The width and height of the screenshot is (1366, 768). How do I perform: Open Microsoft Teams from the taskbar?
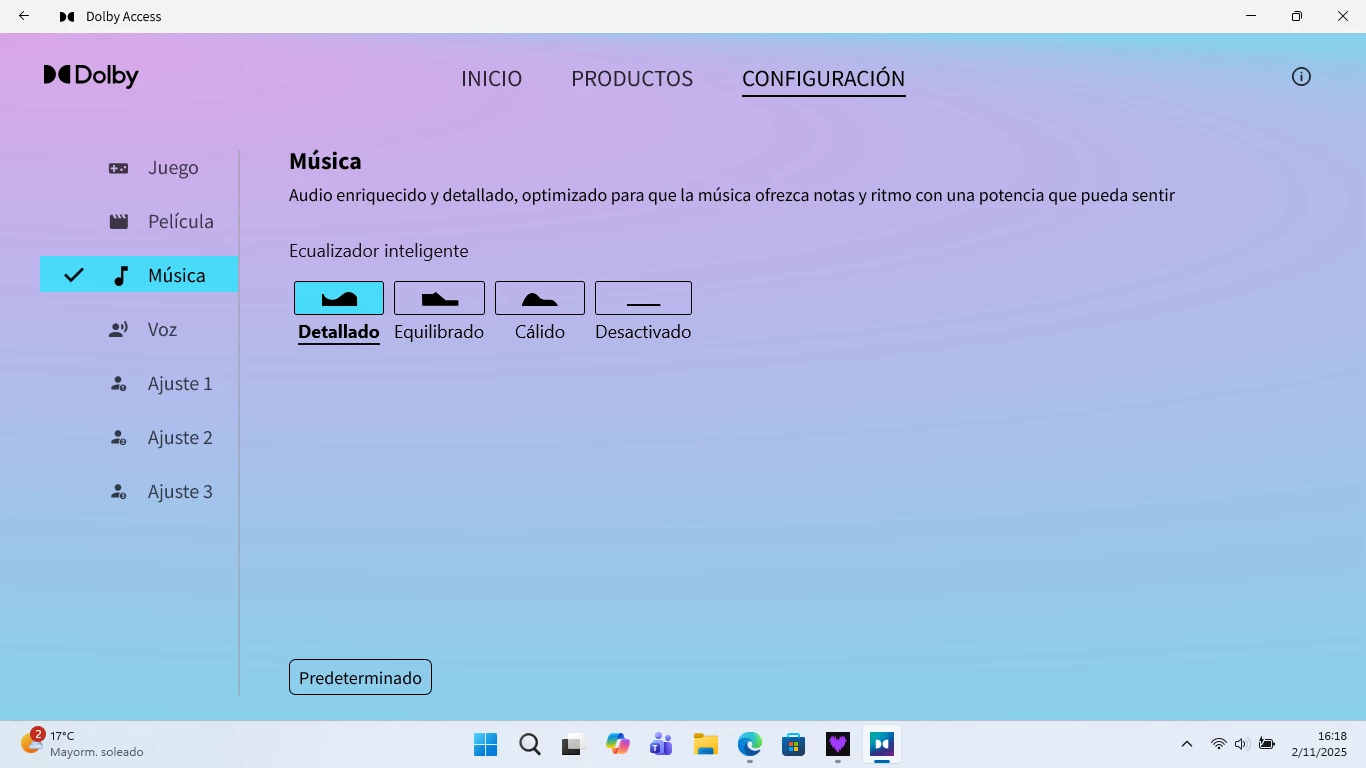[661, 744]
